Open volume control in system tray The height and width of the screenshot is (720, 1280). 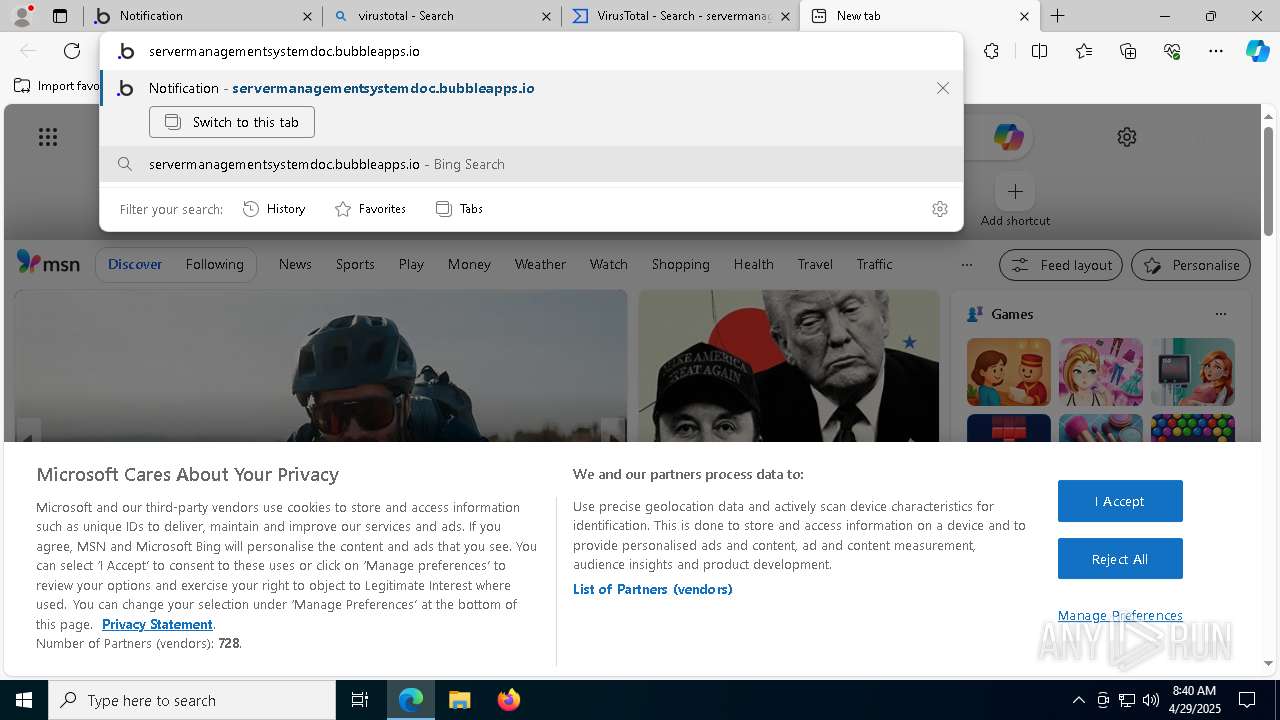(x=1151, y=700)
